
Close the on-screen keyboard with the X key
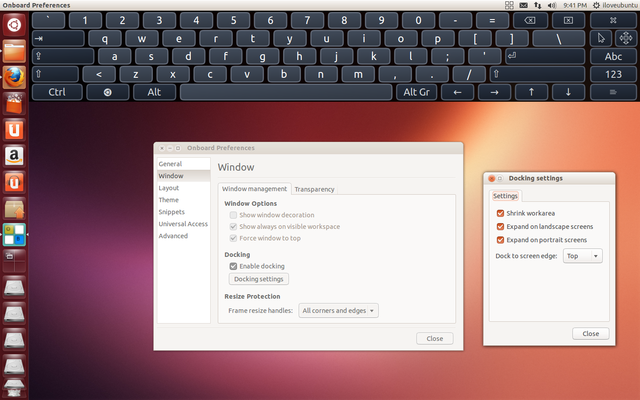point(613,20)
